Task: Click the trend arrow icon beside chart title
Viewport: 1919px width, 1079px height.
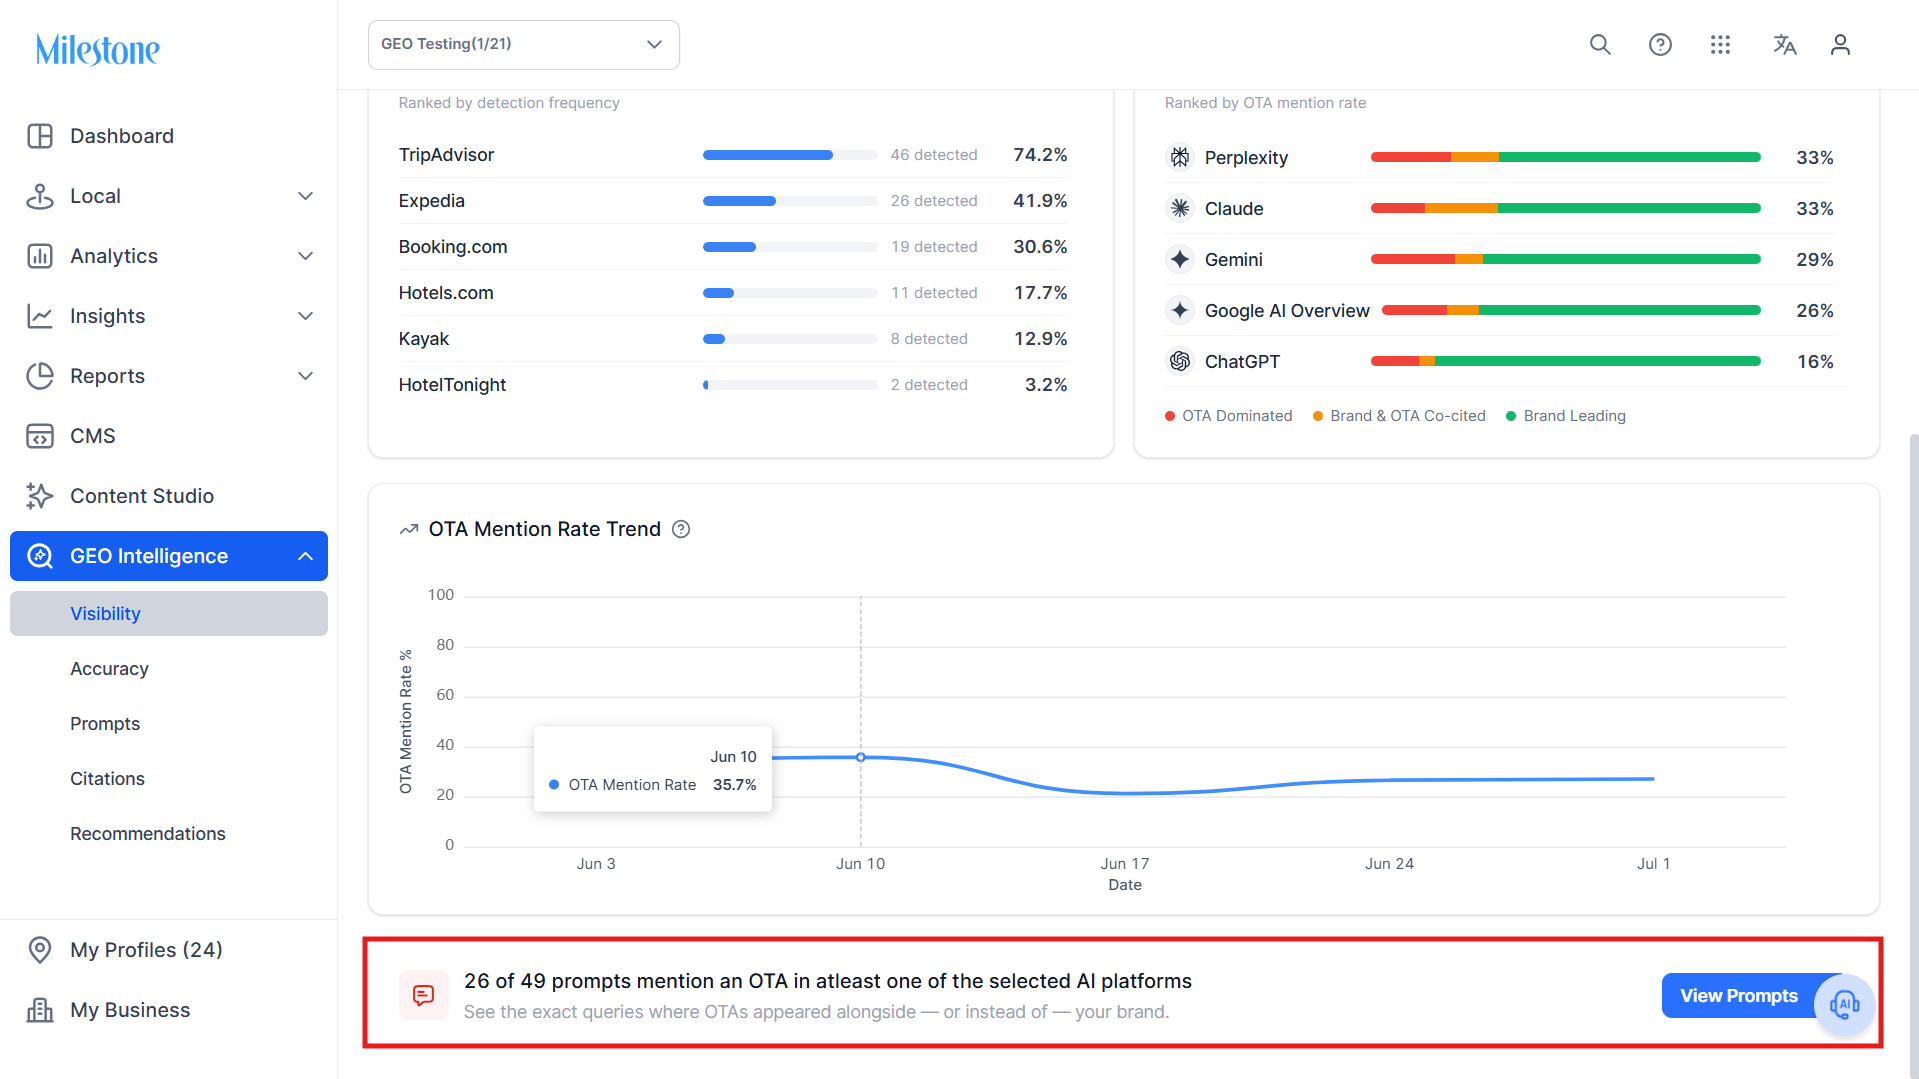Action: point(409,529)
